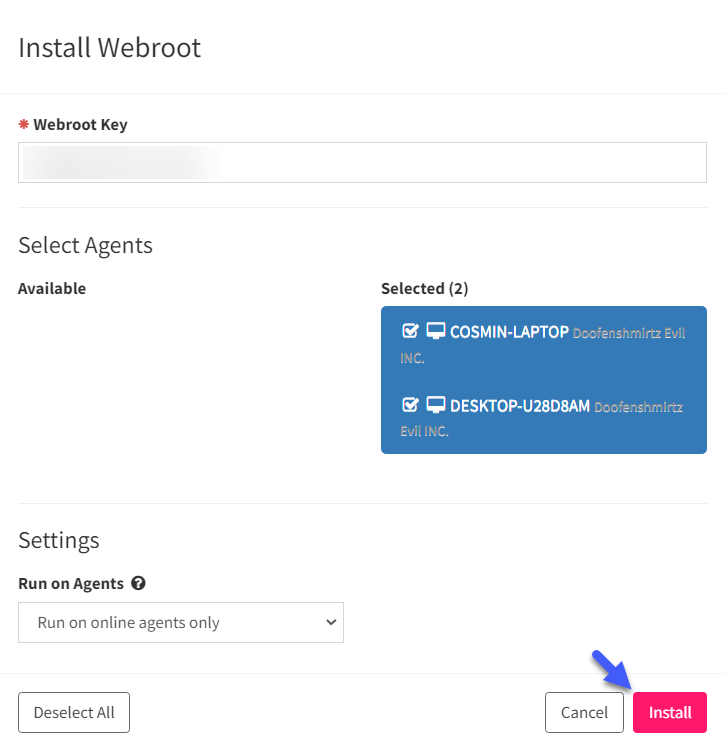
Task: Open the Run on Agents dropdown
Action: (181, 622)
